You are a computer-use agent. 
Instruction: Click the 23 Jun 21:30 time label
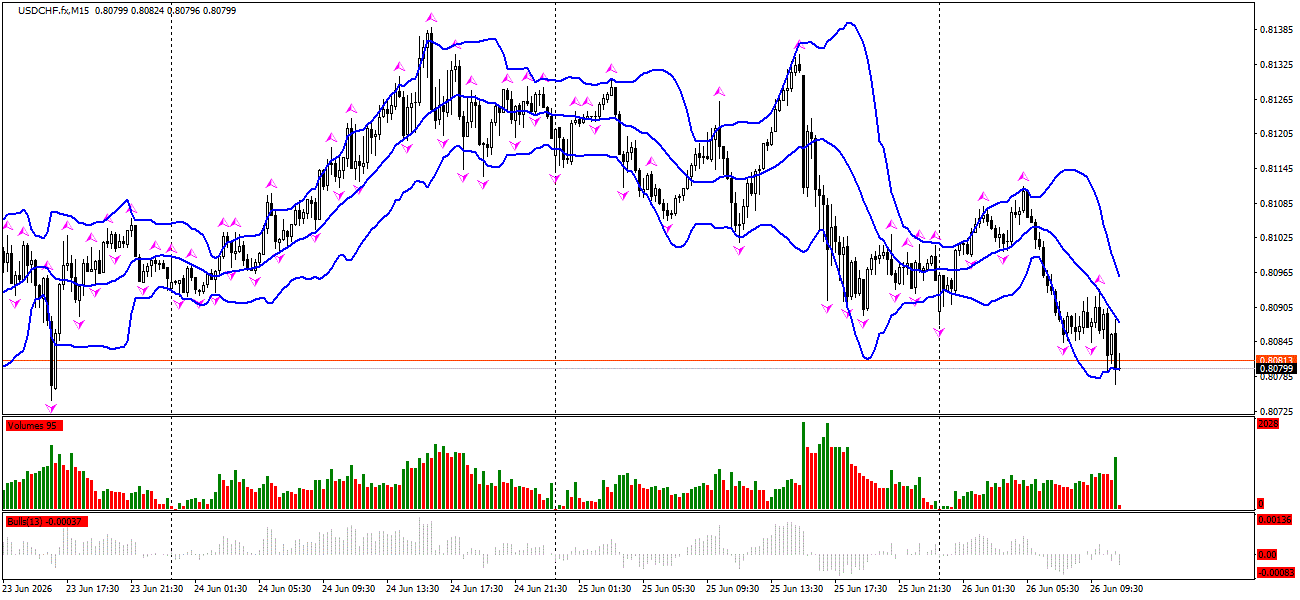156,589
